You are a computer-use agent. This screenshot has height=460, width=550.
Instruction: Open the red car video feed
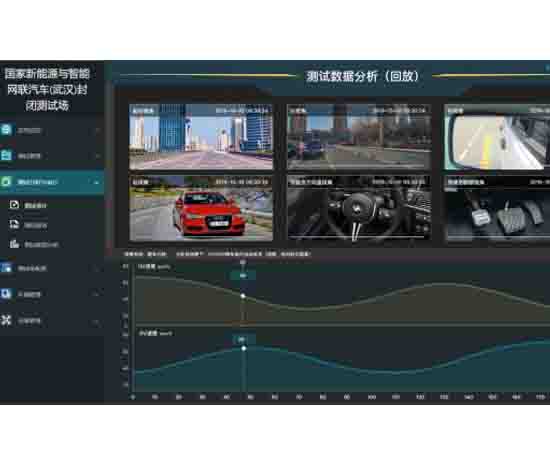coord(201,209)
